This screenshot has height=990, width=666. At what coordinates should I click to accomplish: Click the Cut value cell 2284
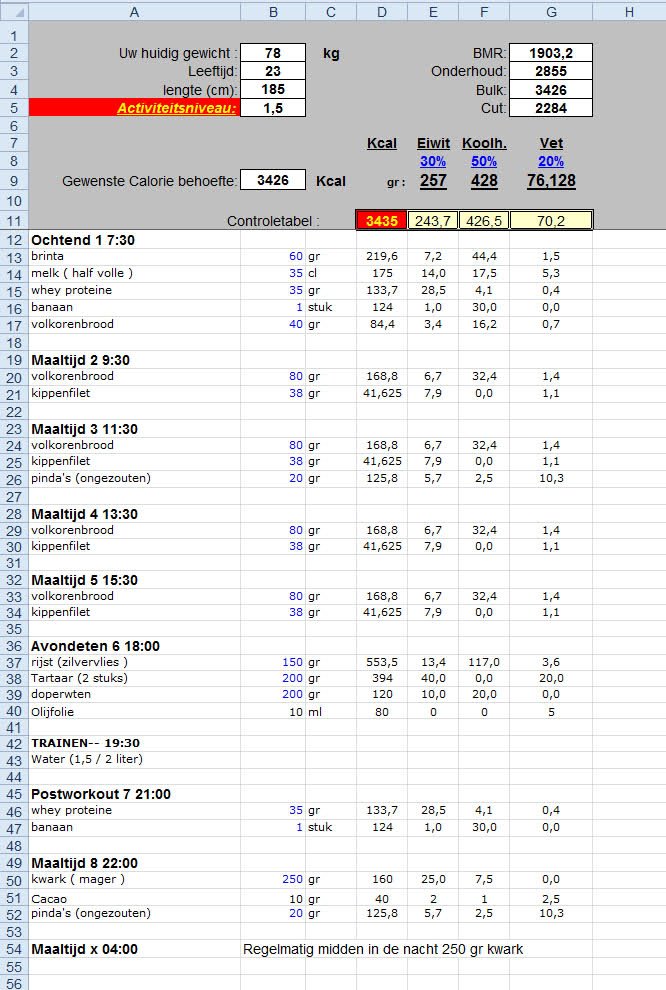[x=551, y=108]
